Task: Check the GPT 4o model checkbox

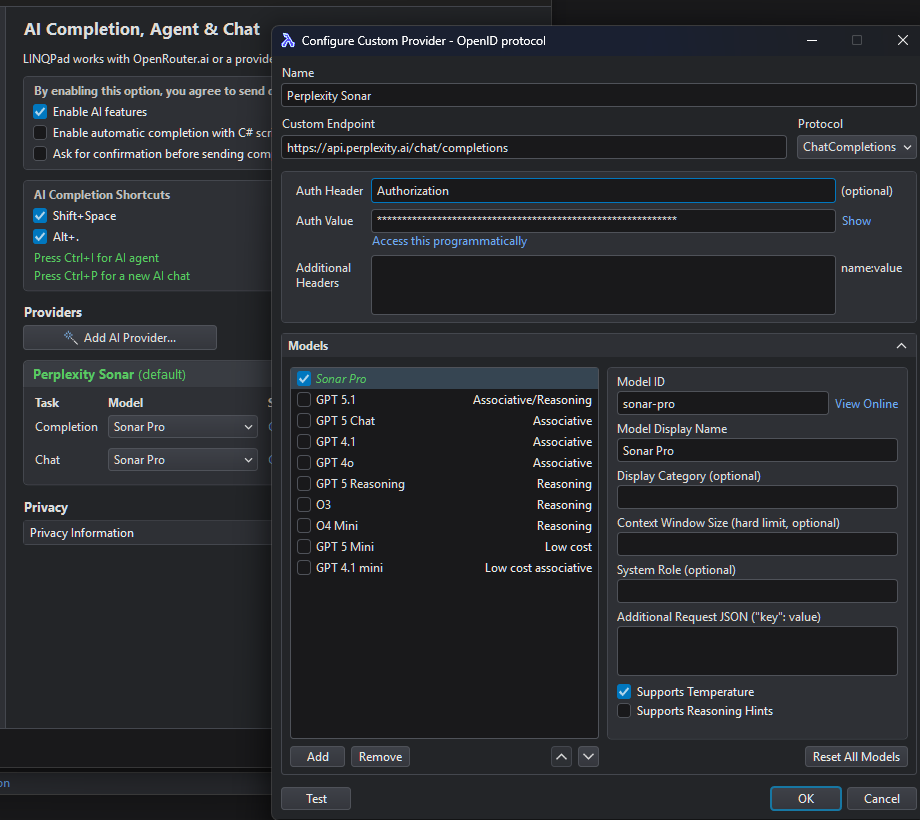Action: pyautogui.click(x=304, y=463)
